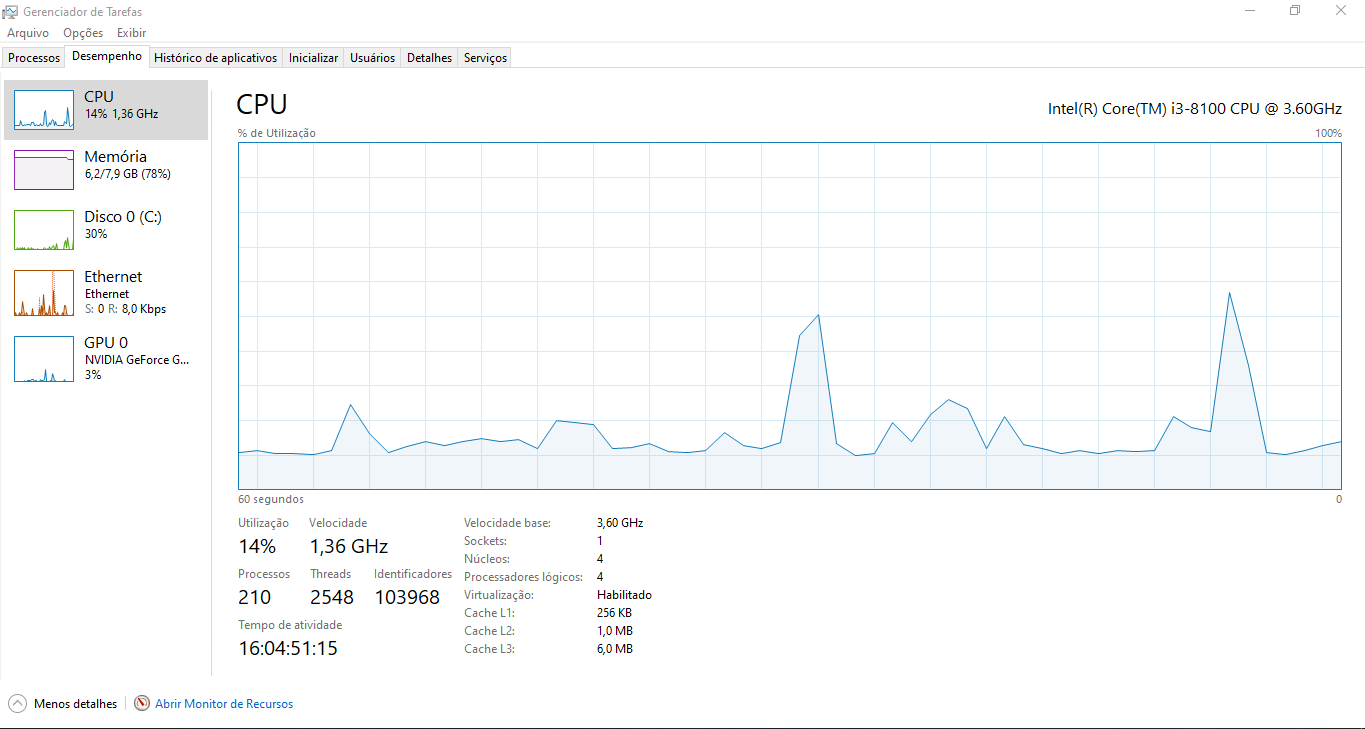This screenshot has height=729, width=1365.
Task: Switch to the Serviços tab
Action: pyautogui.click(x=485, y=58)
